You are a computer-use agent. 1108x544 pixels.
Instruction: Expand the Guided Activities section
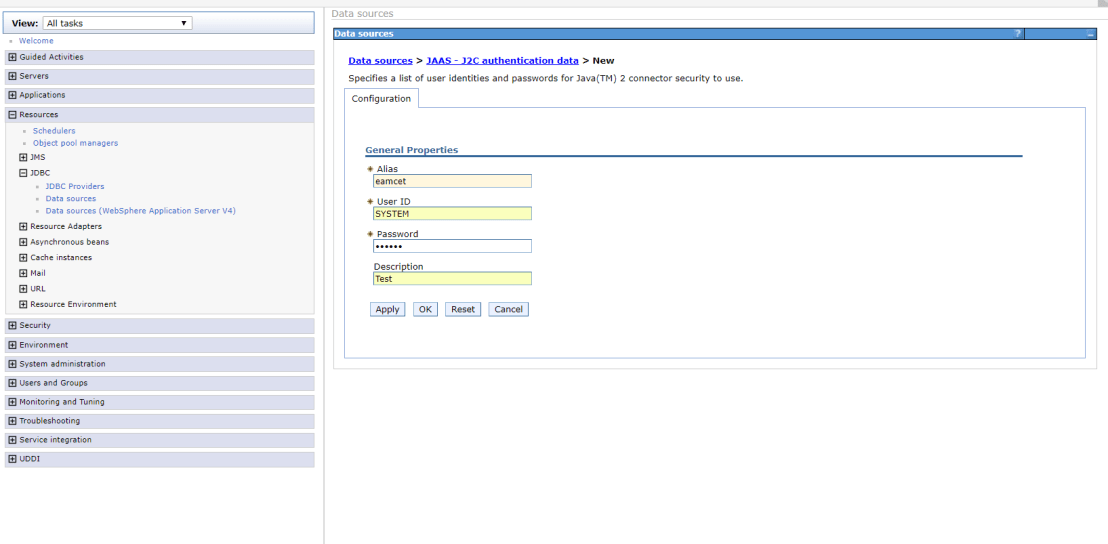(x=12, y=57)
